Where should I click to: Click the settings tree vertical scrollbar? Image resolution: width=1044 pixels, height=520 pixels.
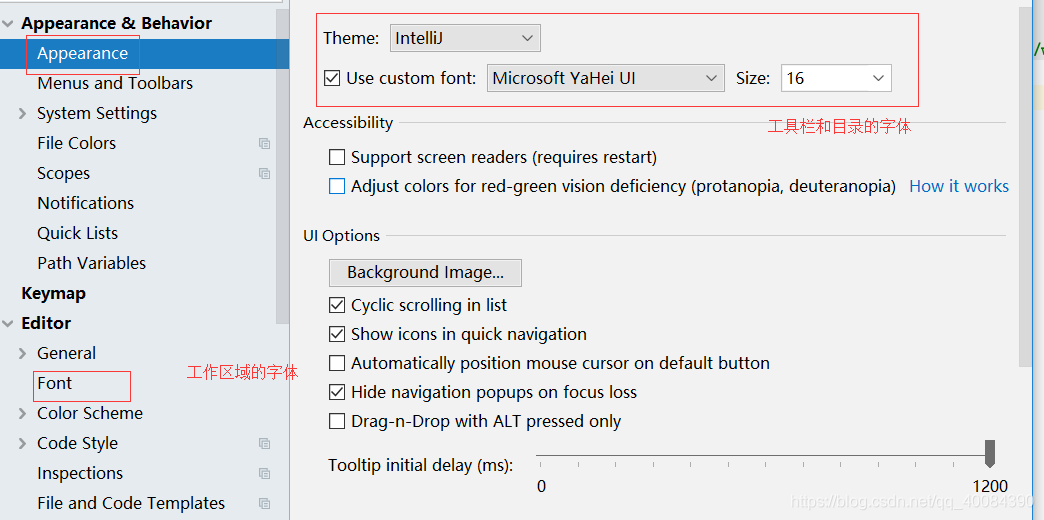tap(283, 166)
